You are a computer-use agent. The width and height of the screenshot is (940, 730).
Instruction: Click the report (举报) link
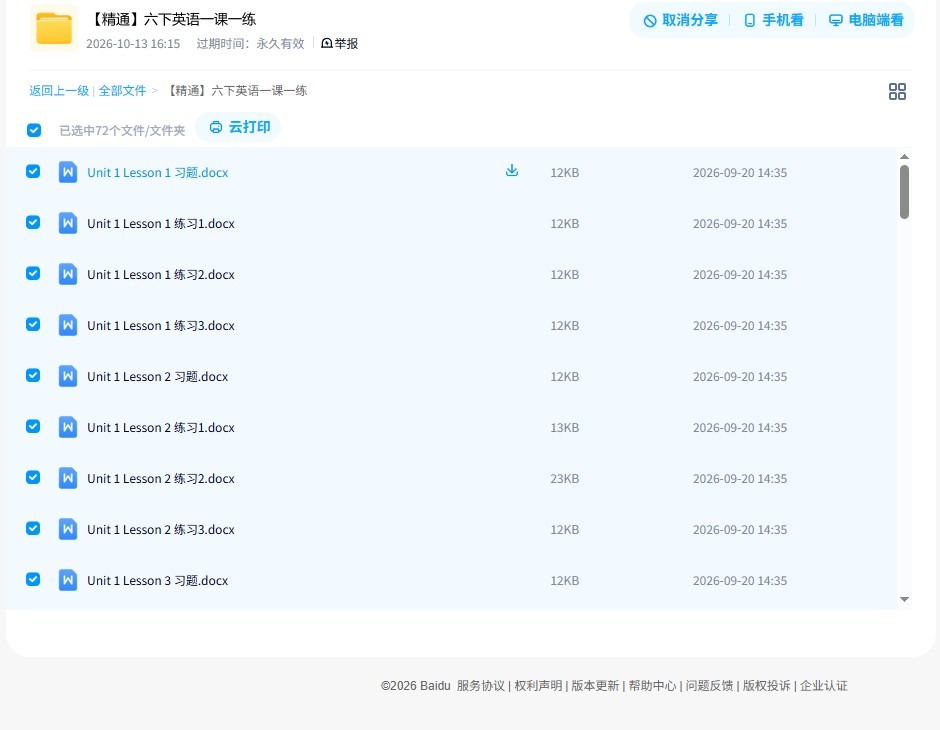[x=340, y=43]
